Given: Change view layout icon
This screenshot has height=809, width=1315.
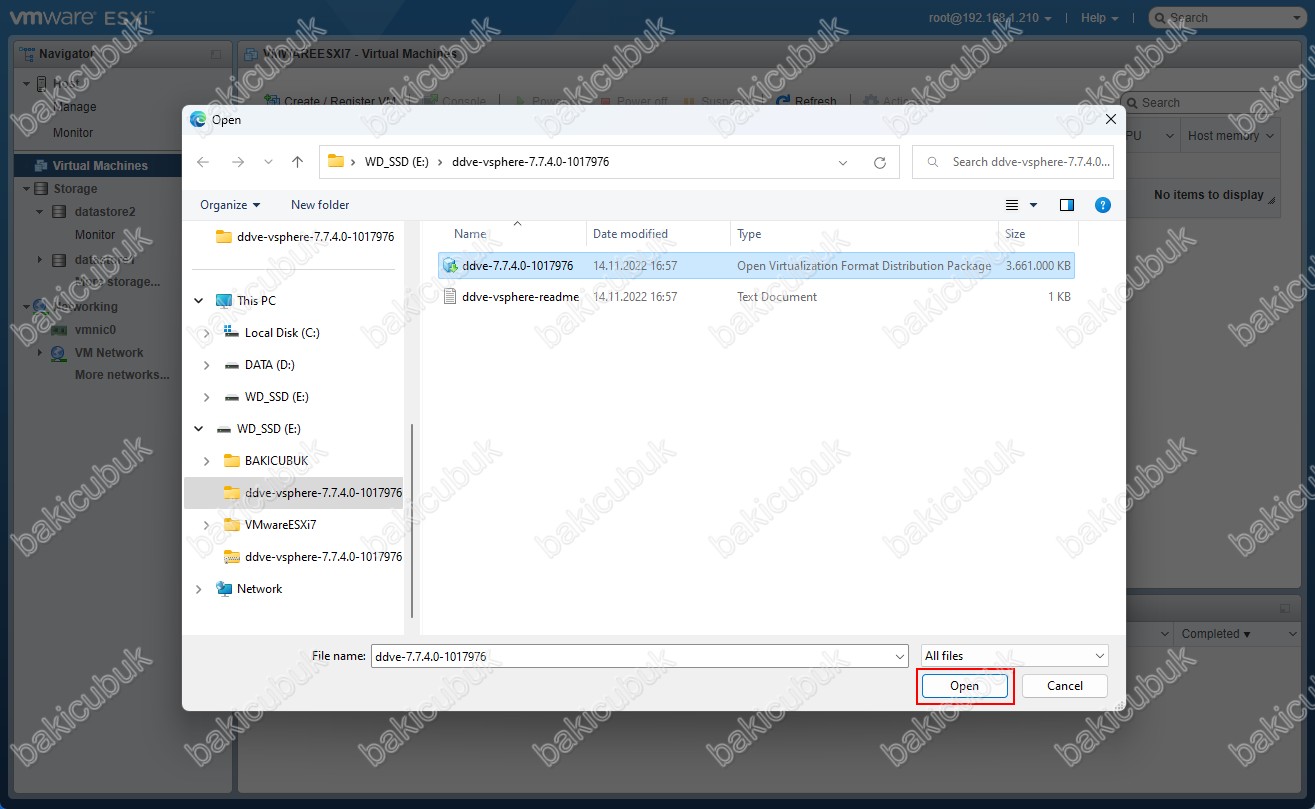Looking at the screenshot, I should pyautogui.click(x=1012, y=205).
